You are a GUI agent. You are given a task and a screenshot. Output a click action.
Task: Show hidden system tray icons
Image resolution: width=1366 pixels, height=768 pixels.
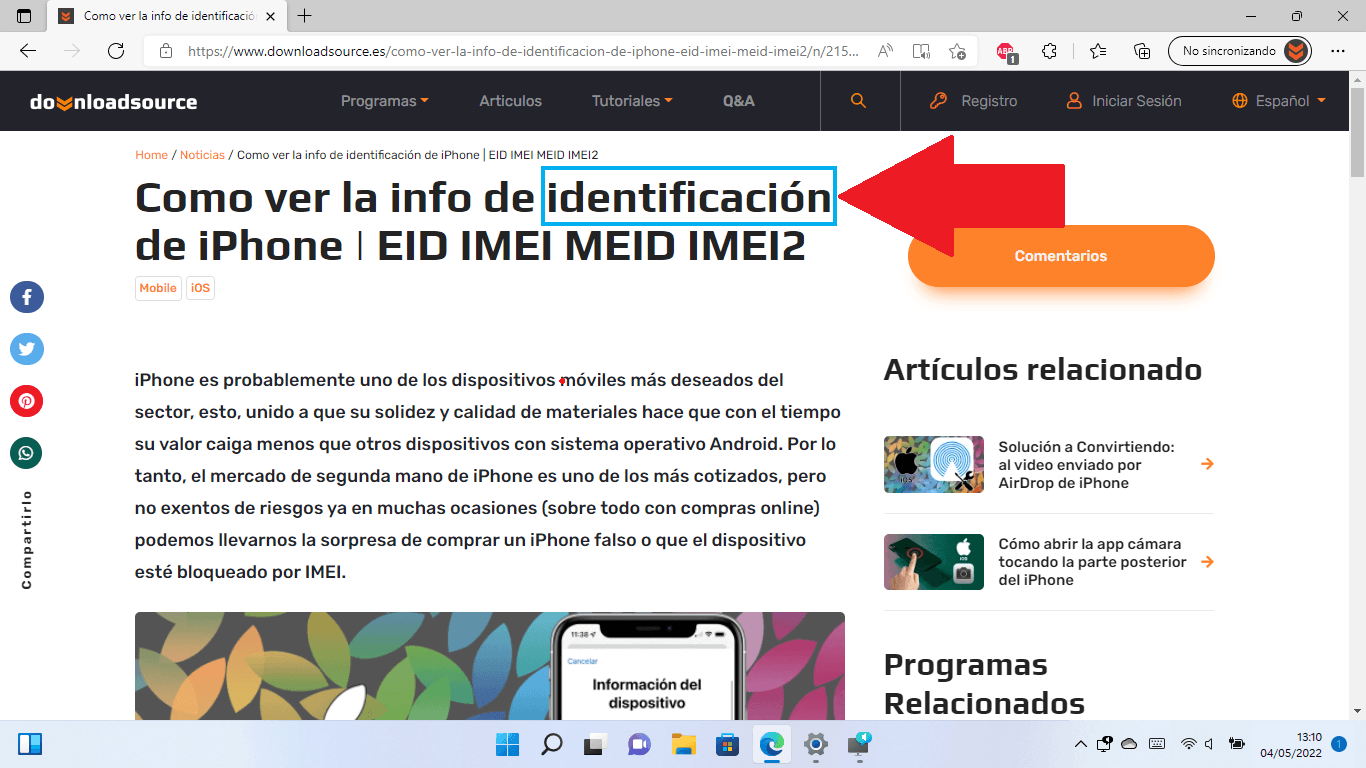(x=1080, y=744)
